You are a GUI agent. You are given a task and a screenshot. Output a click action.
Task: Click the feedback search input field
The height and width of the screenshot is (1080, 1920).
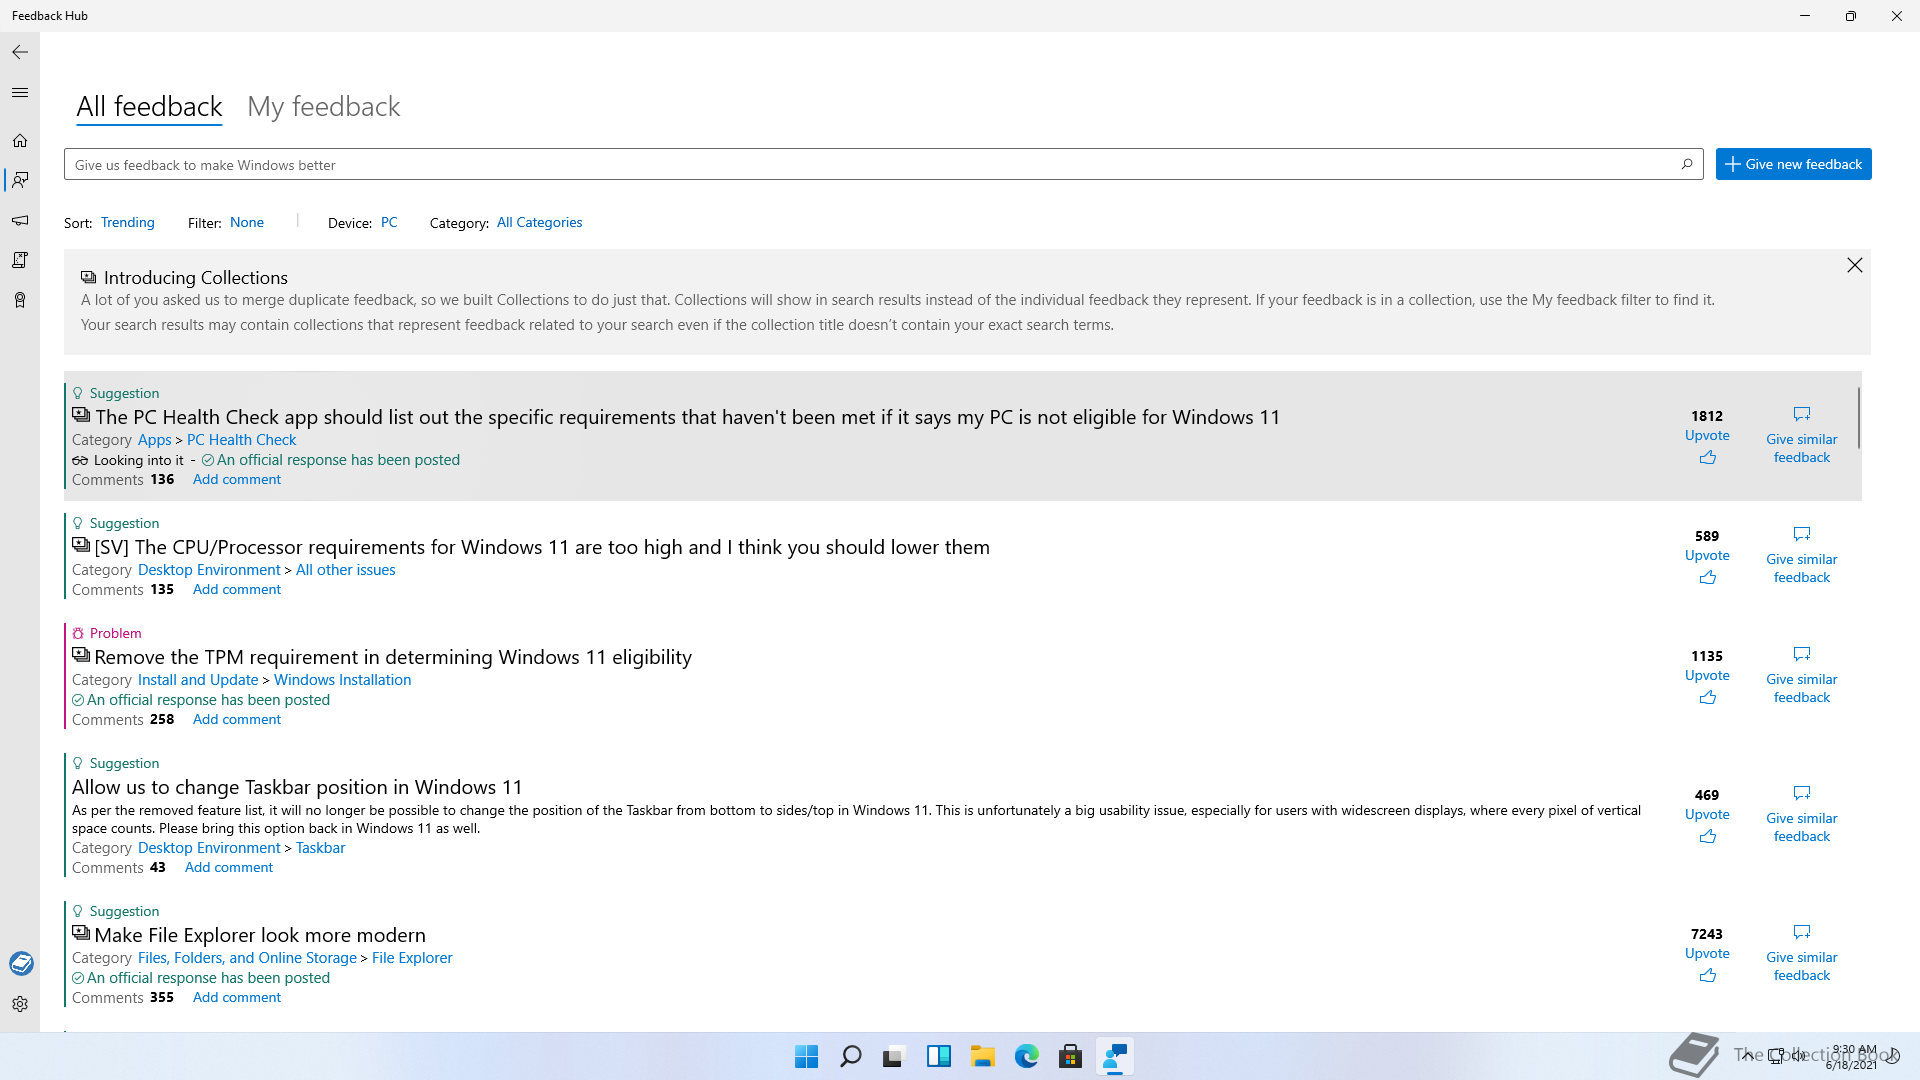point(860,165)
